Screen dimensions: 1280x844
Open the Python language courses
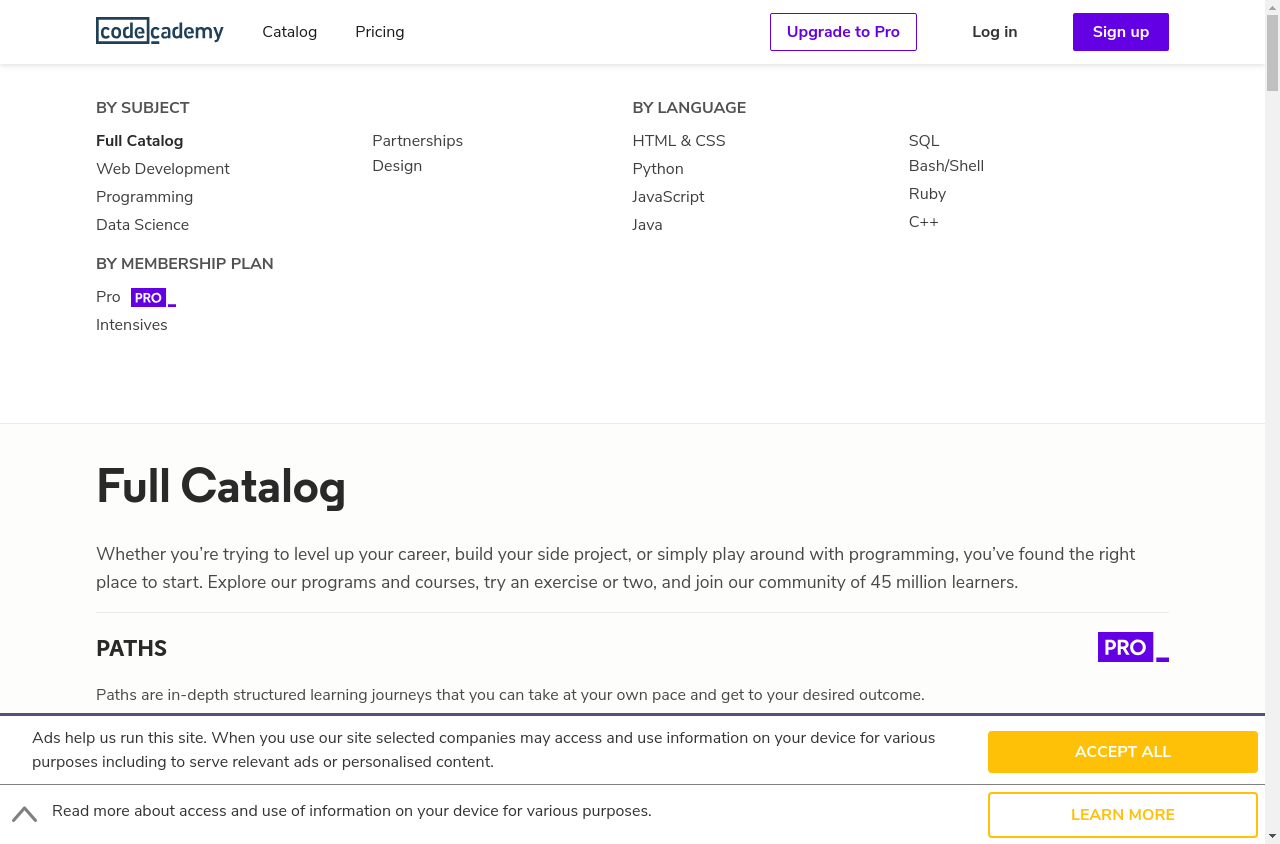coord(658,169)
